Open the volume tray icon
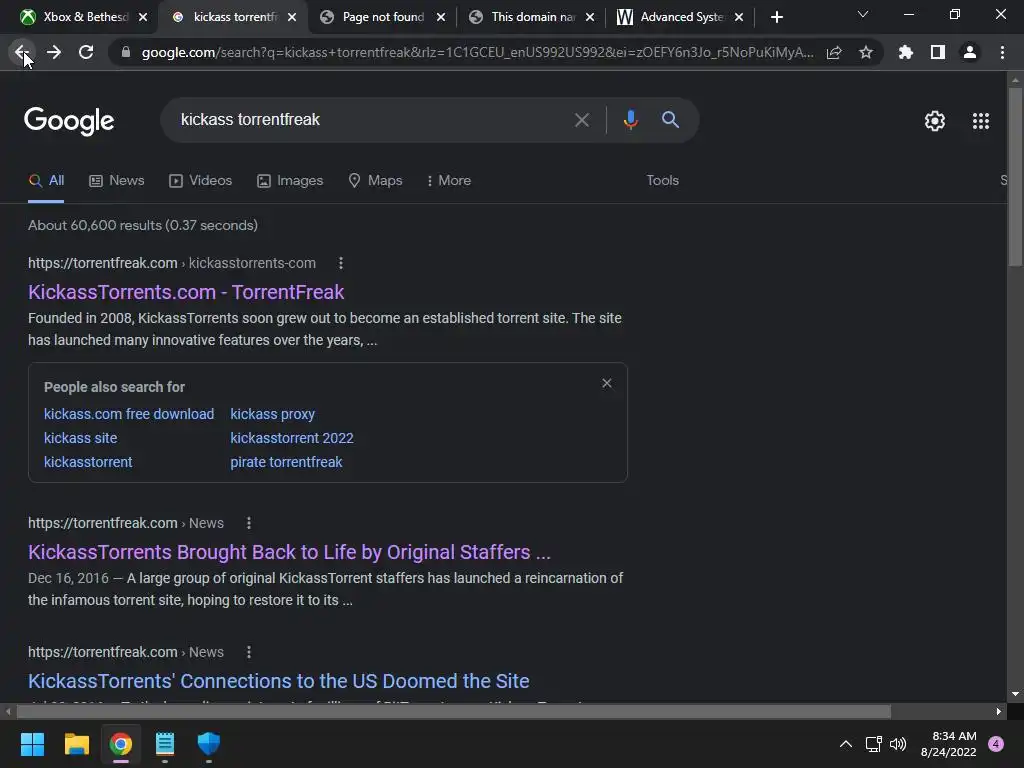Viewport: 1024px width, 768px height. tap(898, 744)
